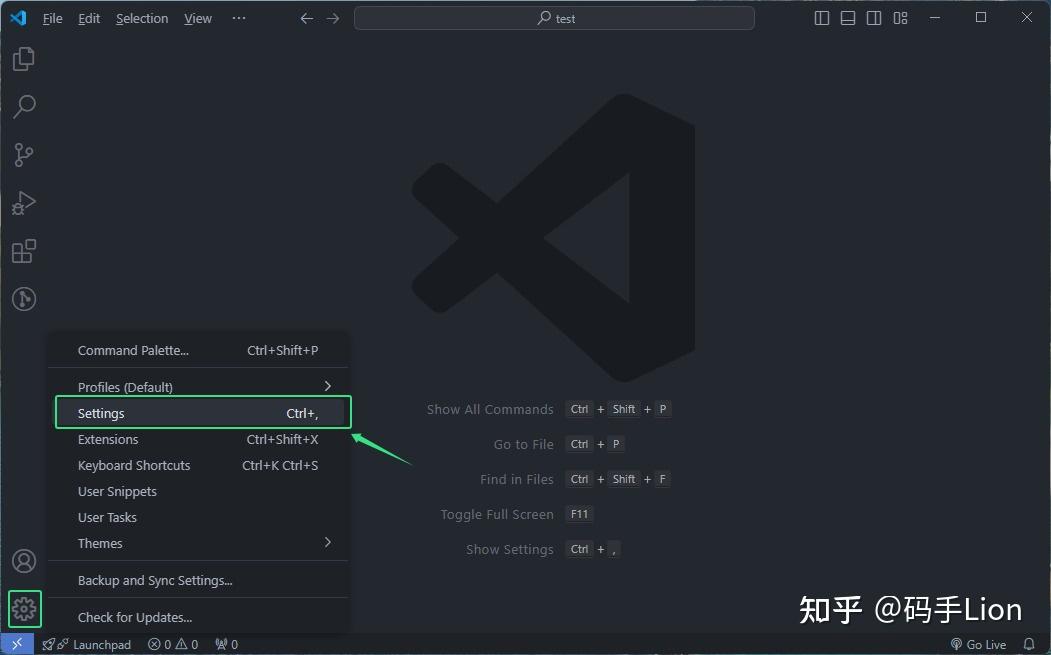1051x655 pixels.
Task: Select Settings from the gear menu
Action: 101,412
